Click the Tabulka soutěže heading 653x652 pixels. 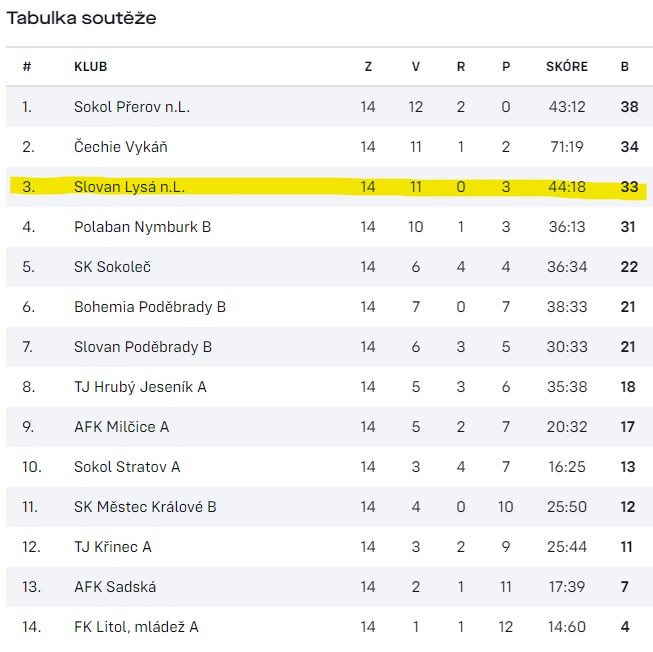[82, 18]
